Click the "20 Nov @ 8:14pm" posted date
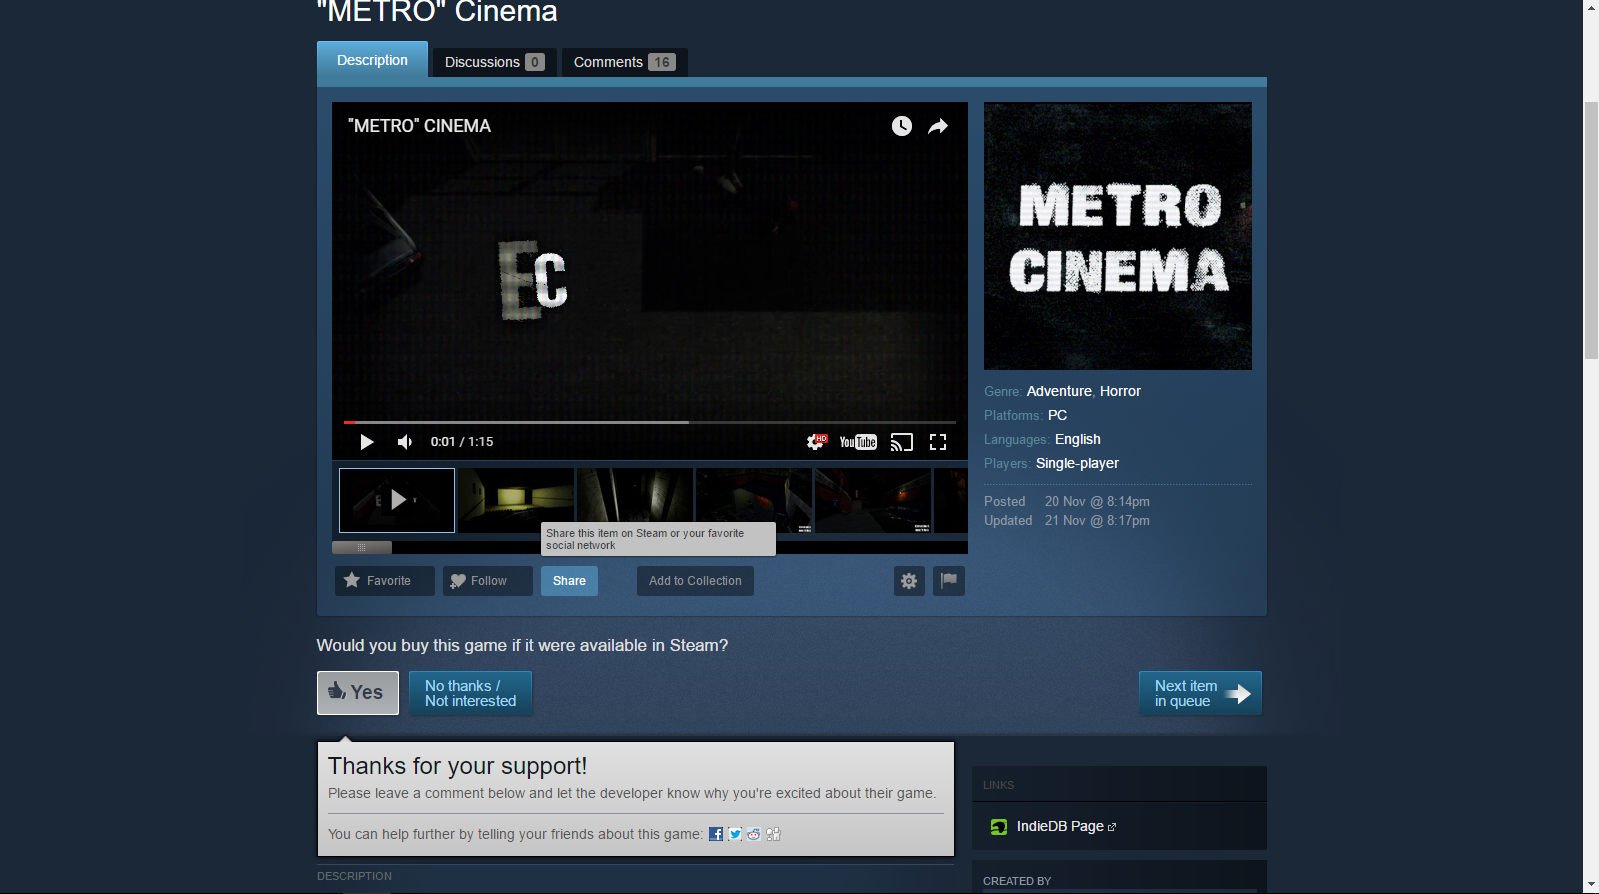 coord(1097,501)
